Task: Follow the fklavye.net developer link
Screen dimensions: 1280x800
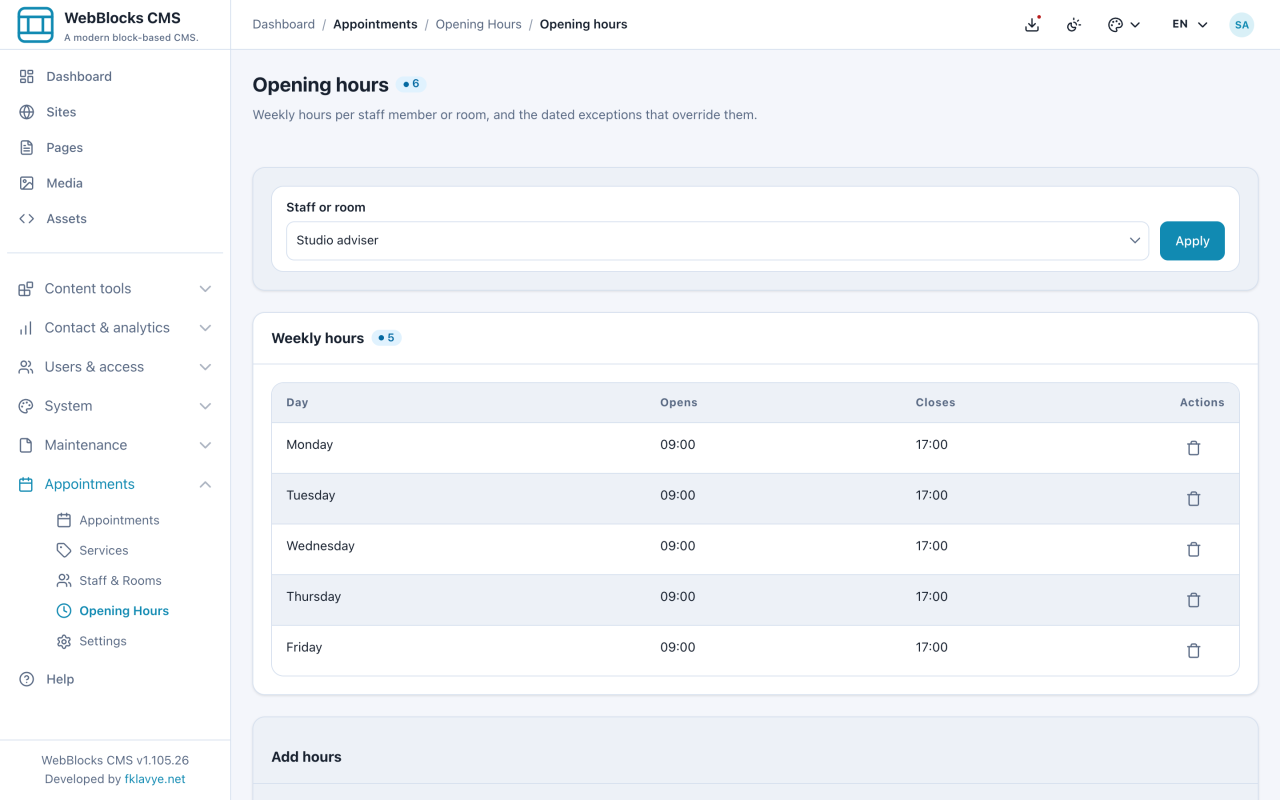Action: (x=155, y=779)
